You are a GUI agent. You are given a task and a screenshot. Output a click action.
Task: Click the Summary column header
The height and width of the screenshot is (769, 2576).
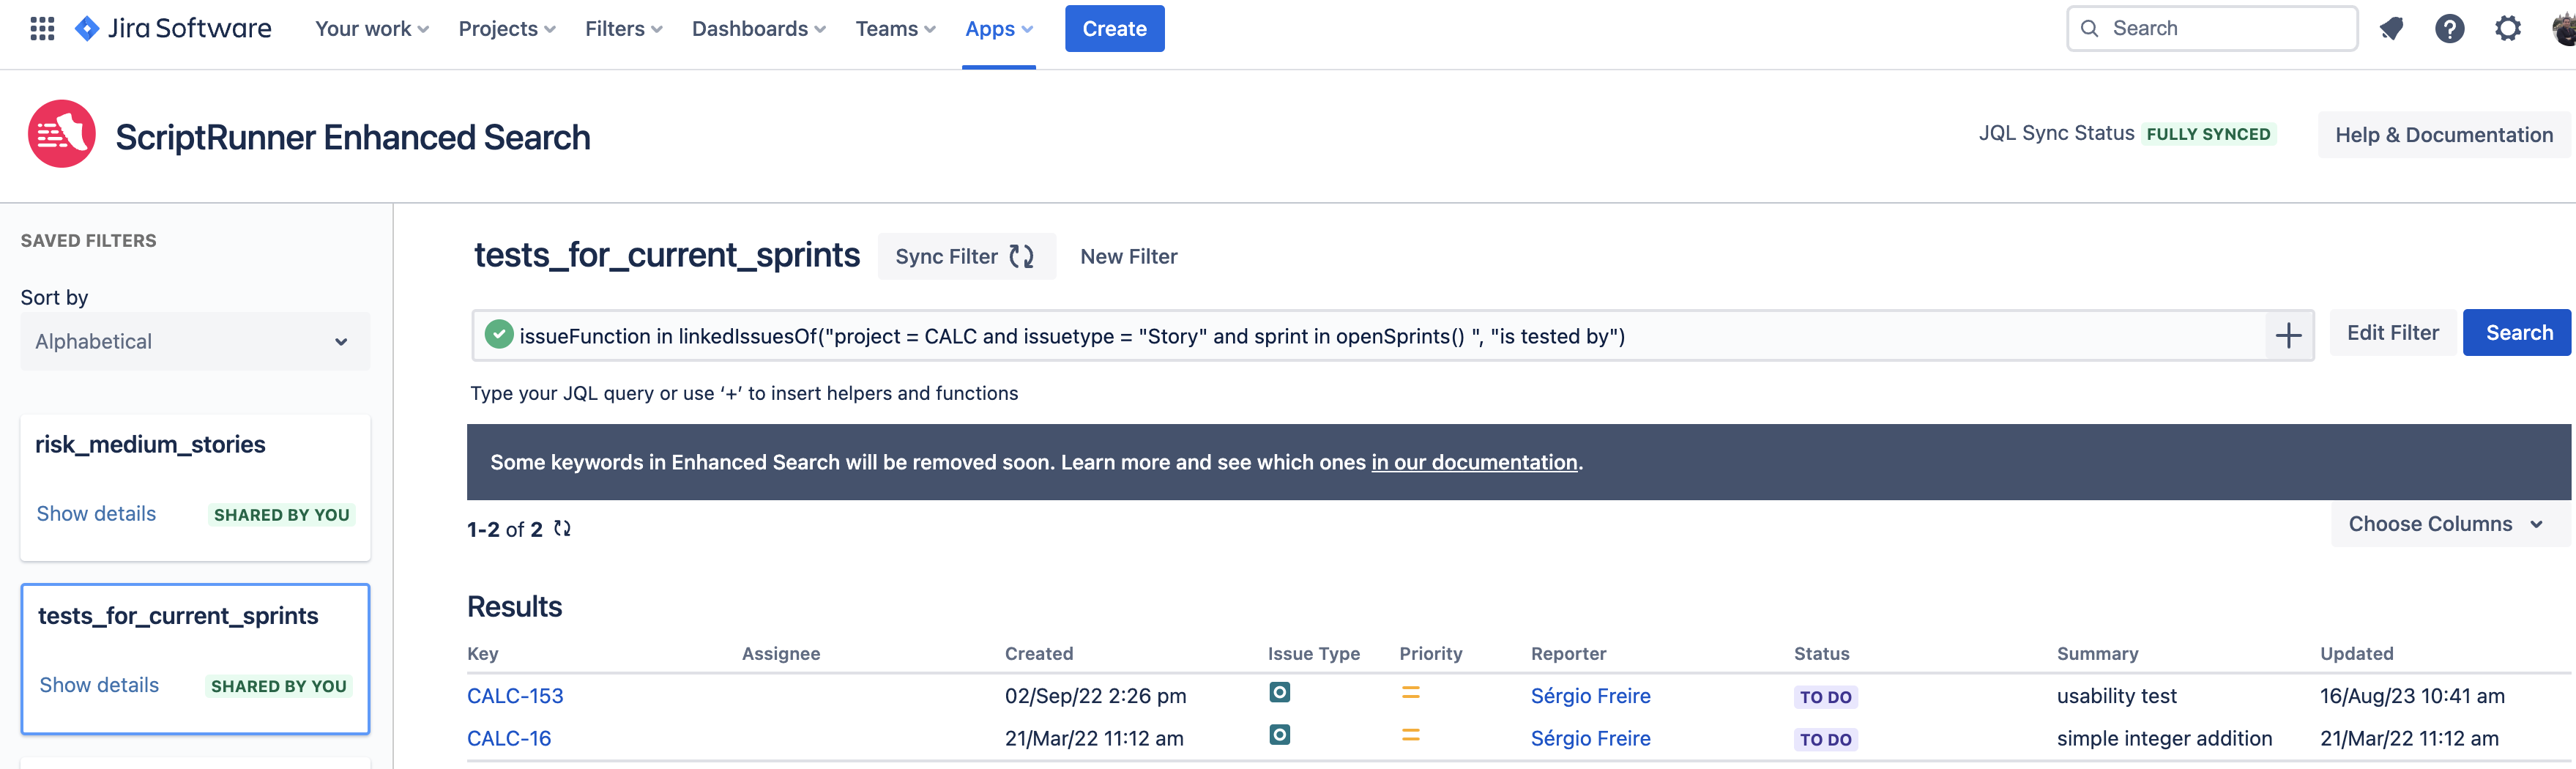click(x=2097, y=654)
